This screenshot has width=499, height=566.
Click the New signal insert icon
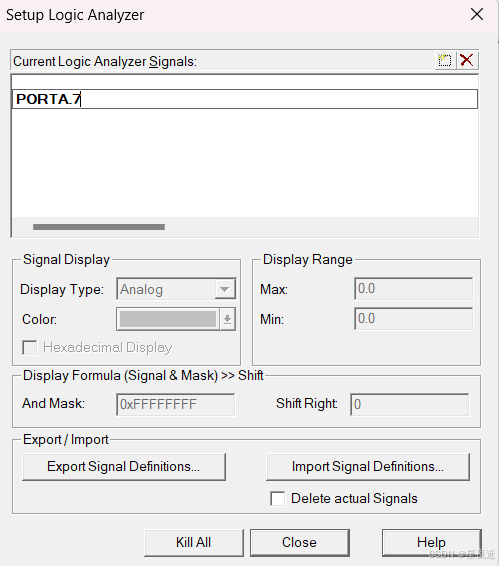[445, 60]
